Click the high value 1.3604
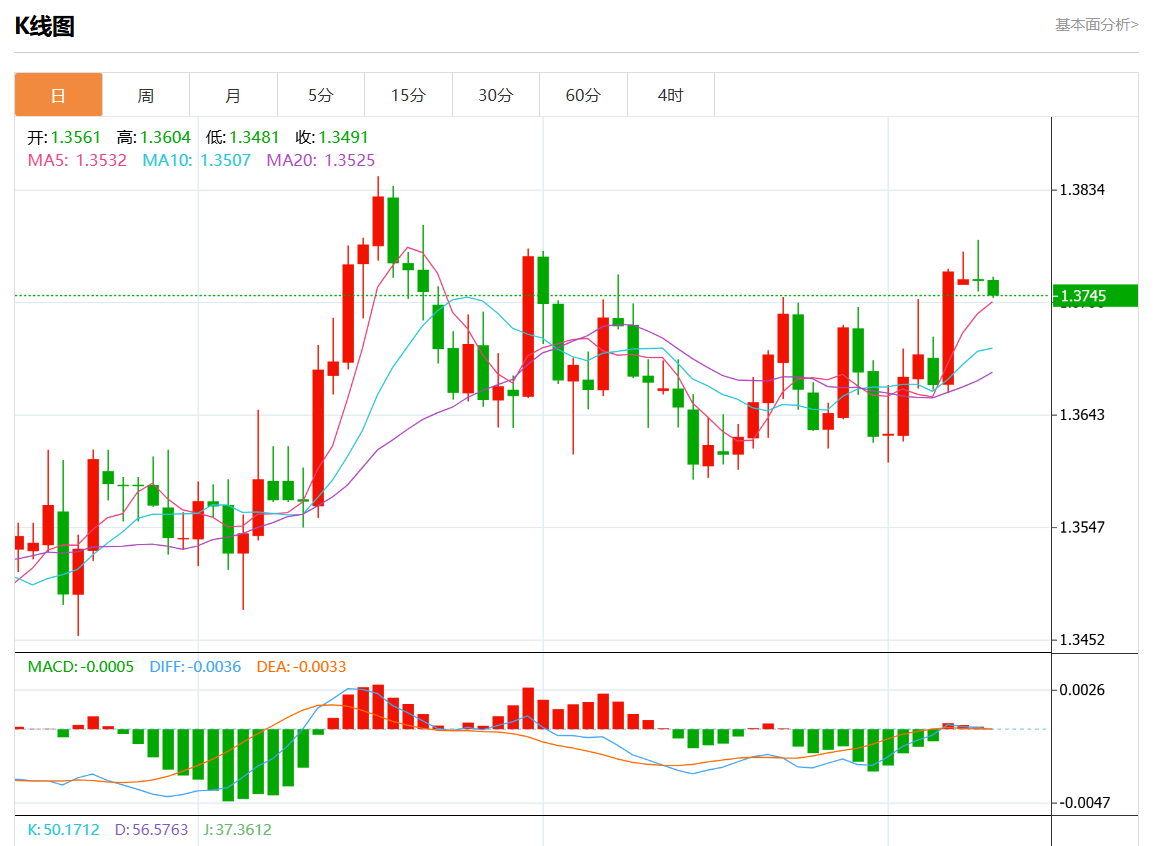The width and height of the screenshot is (1175, 846). [166, 137]
